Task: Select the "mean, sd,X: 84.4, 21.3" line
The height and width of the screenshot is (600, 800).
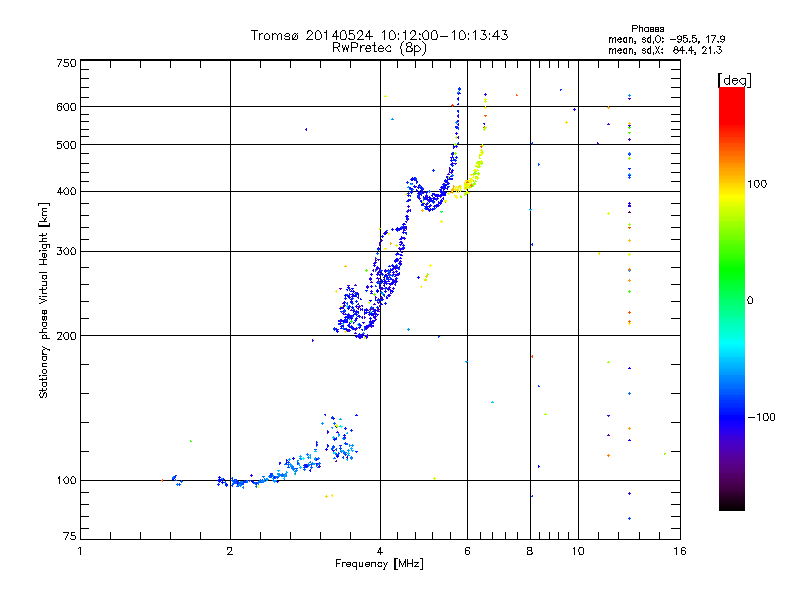Action: click(x=665, y=50)
